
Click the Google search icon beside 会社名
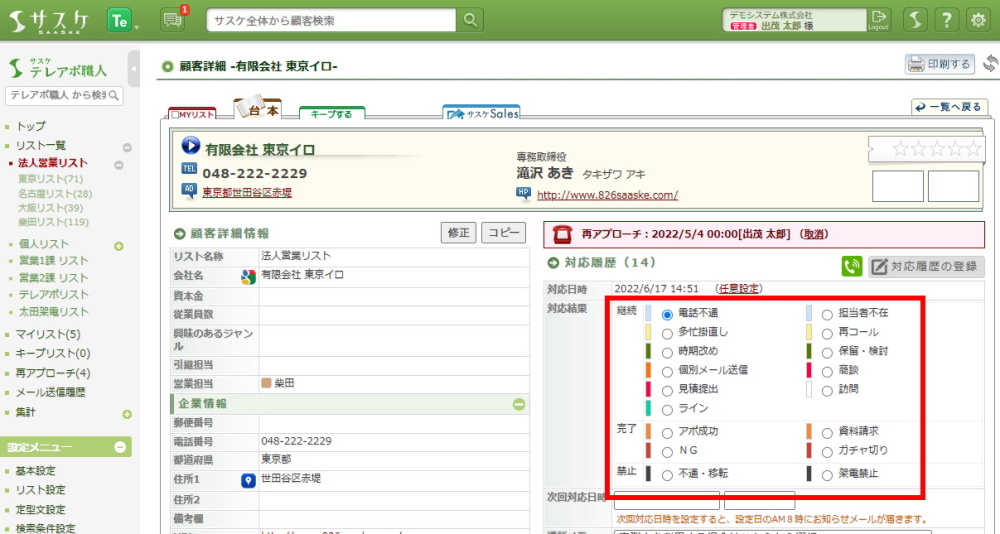coord(248,277)
